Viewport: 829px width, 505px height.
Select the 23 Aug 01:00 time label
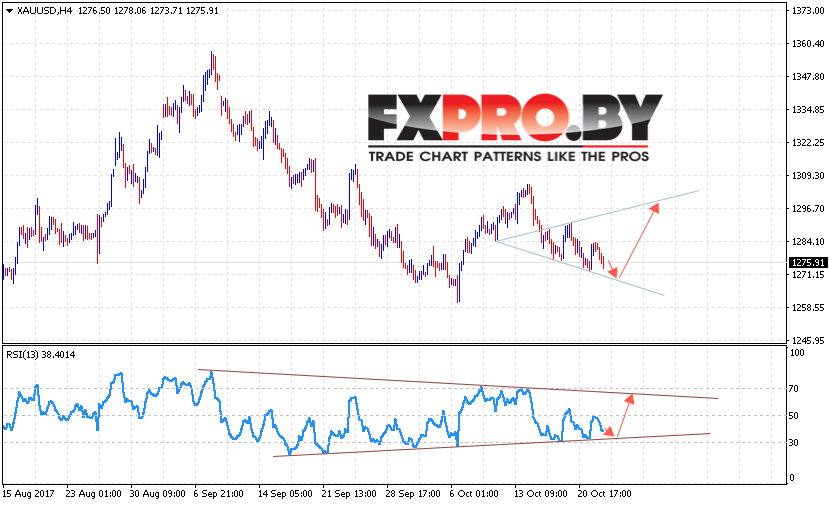click(x=94, y=493)
